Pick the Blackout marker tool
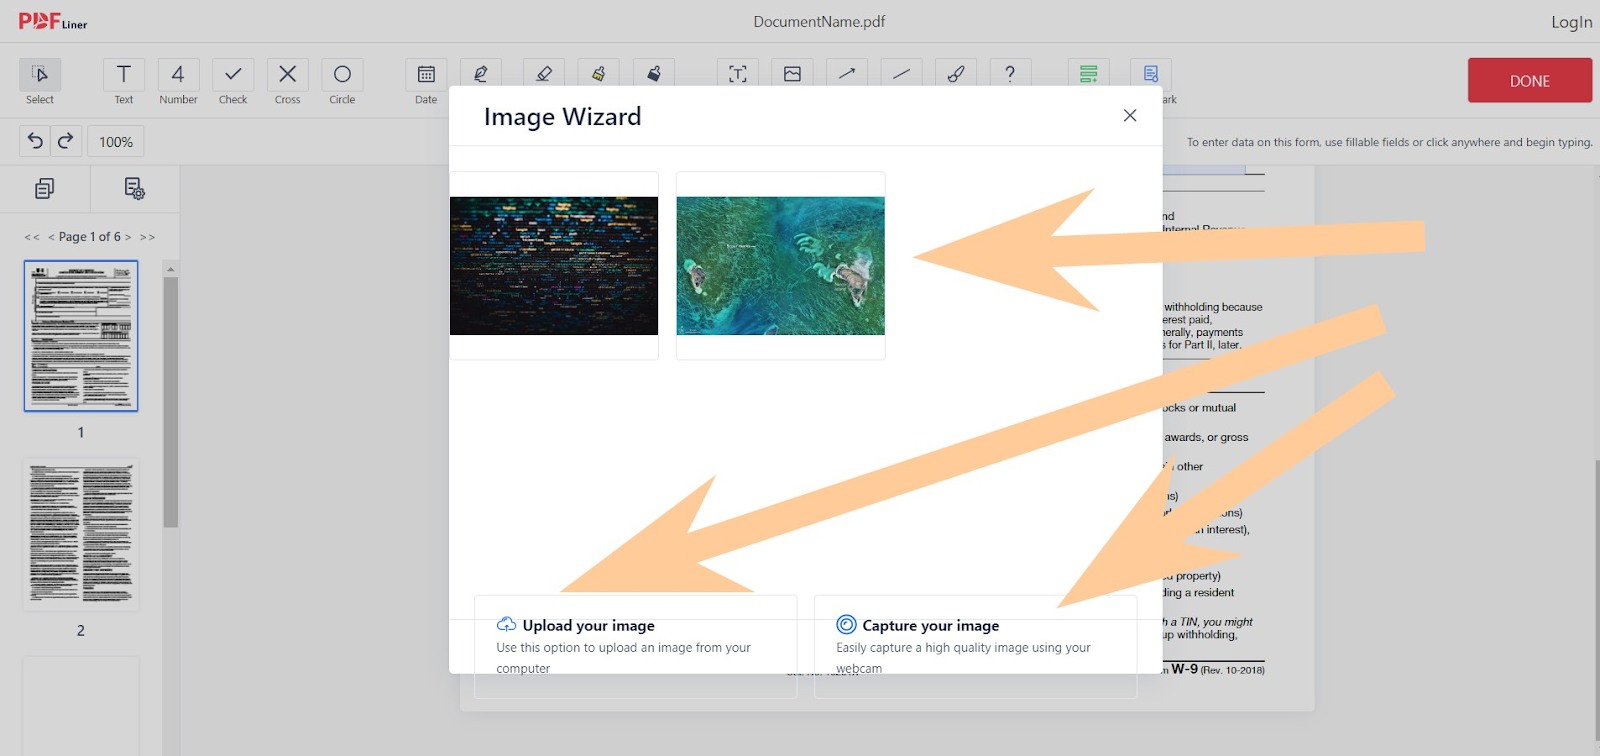The image size is (1600, 756). pos(653,73)
